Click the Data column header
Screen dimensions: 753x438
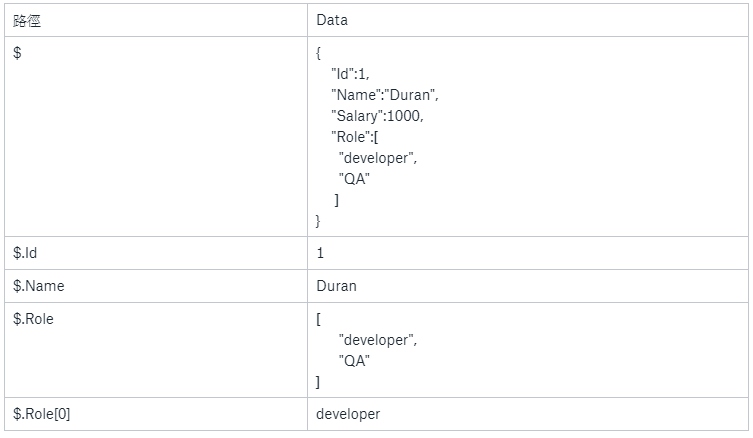point(332,20)
